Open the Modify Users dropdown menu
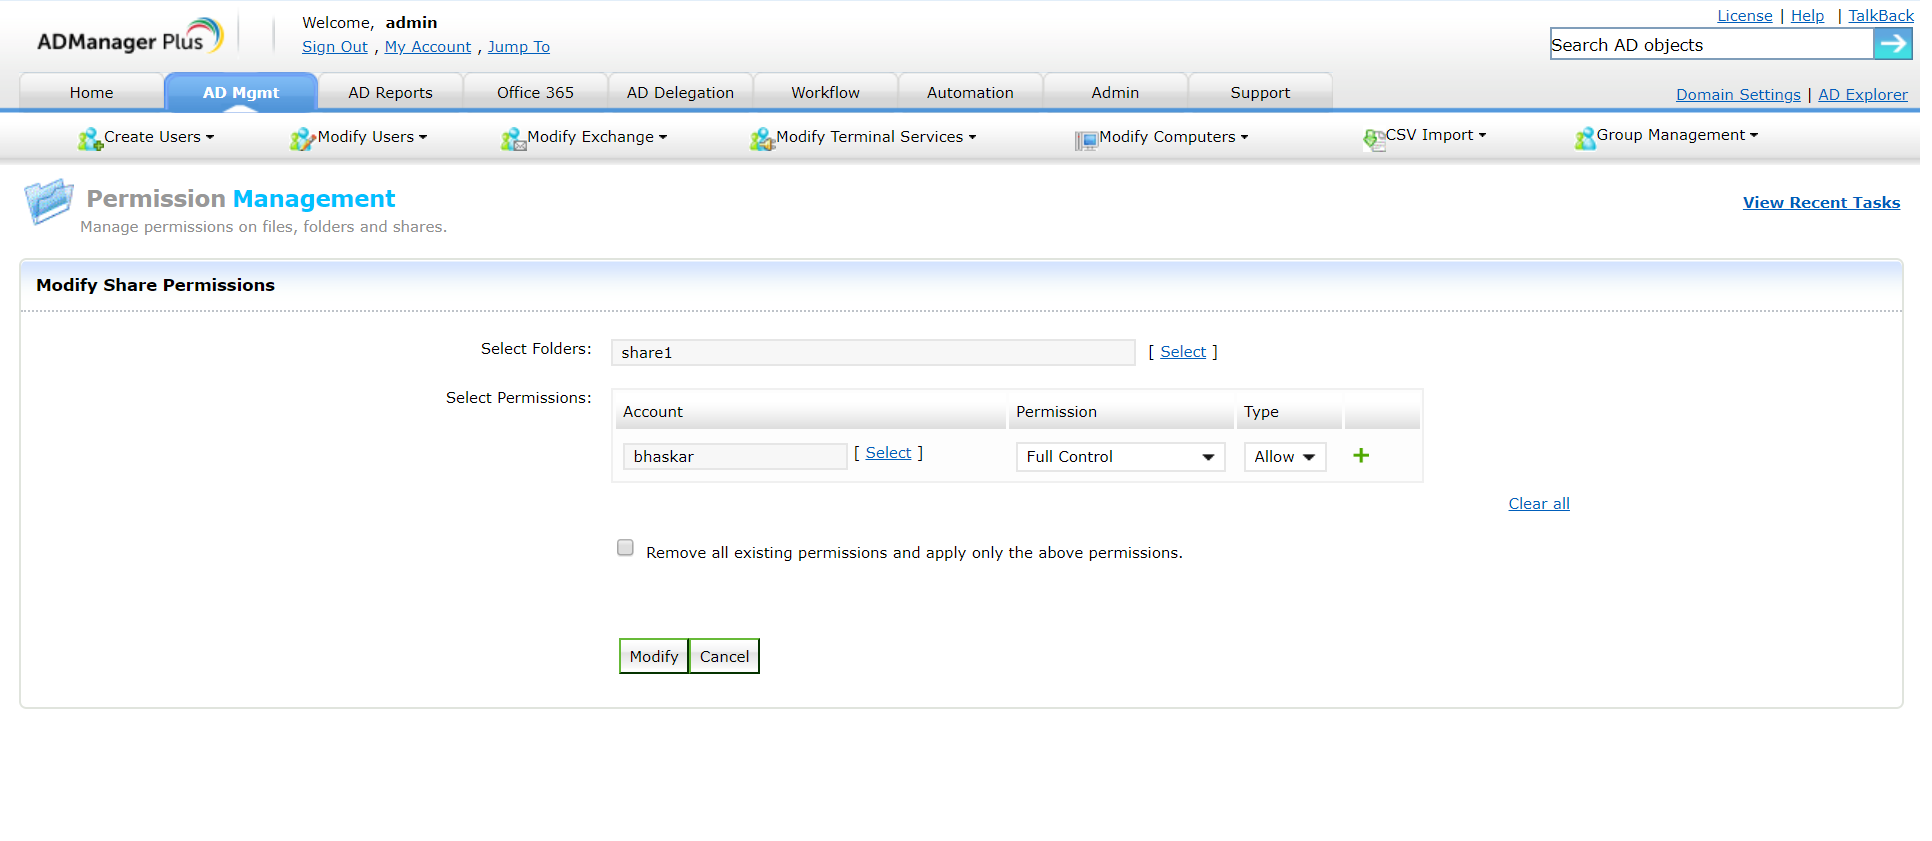 tap(372, 137)
